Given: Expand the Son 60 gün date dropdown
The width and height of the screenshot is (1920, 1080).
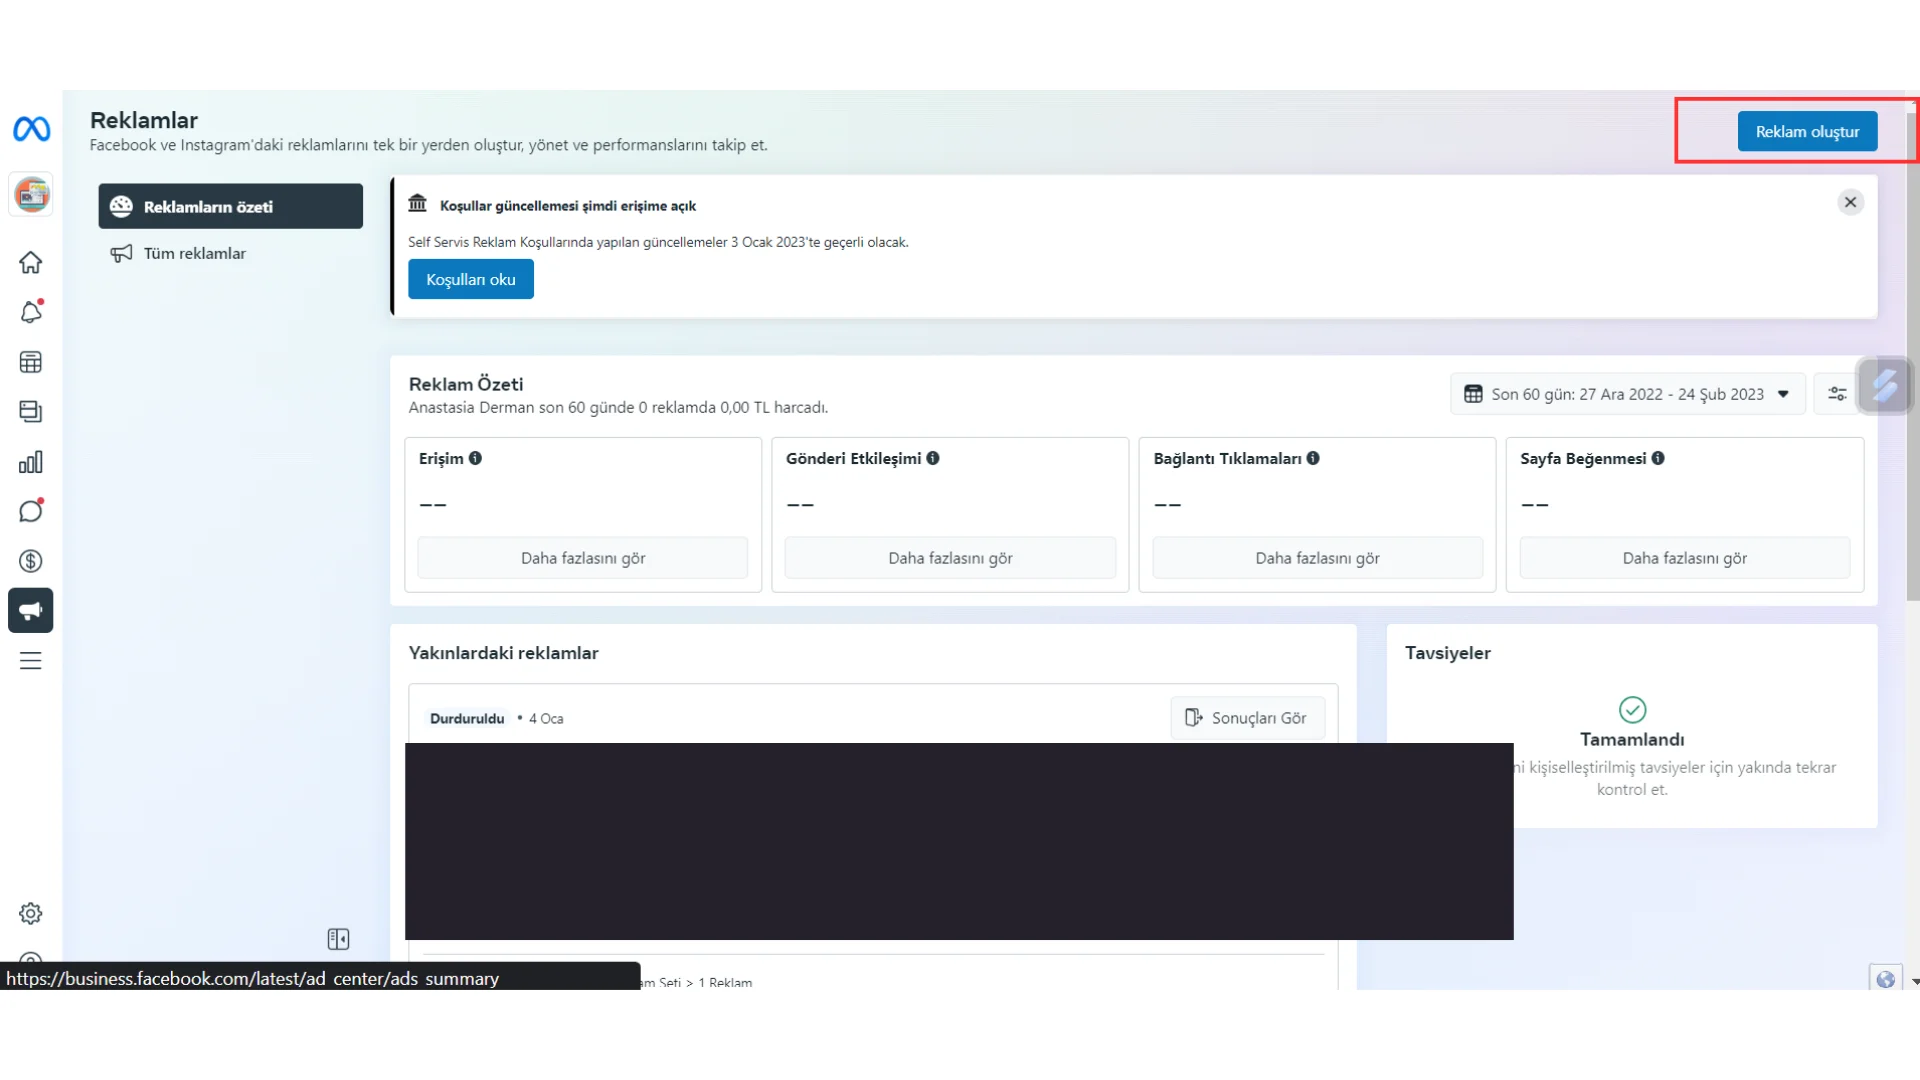Looking at the screenshot, I should 1627,394.
